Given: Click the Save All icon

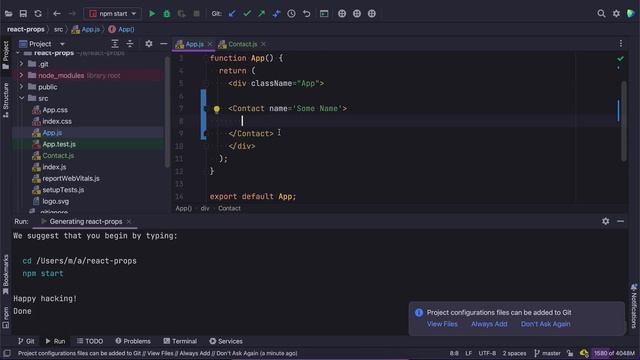Looking at the screenshot, I should click(23, 13).
